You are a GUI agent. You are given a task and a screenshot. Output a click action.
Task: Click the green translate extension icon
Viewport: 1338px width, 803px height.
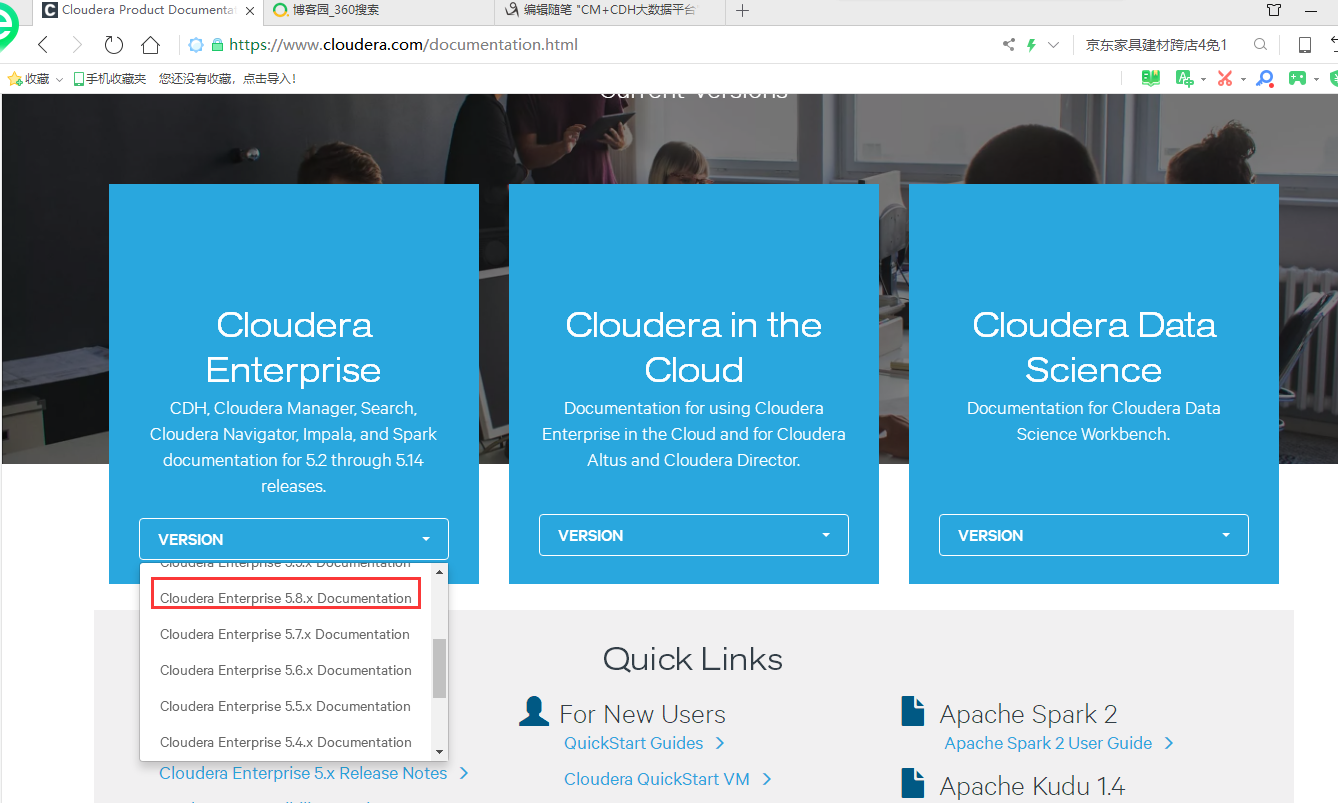pyautogui.click(x=1184, y=78)
